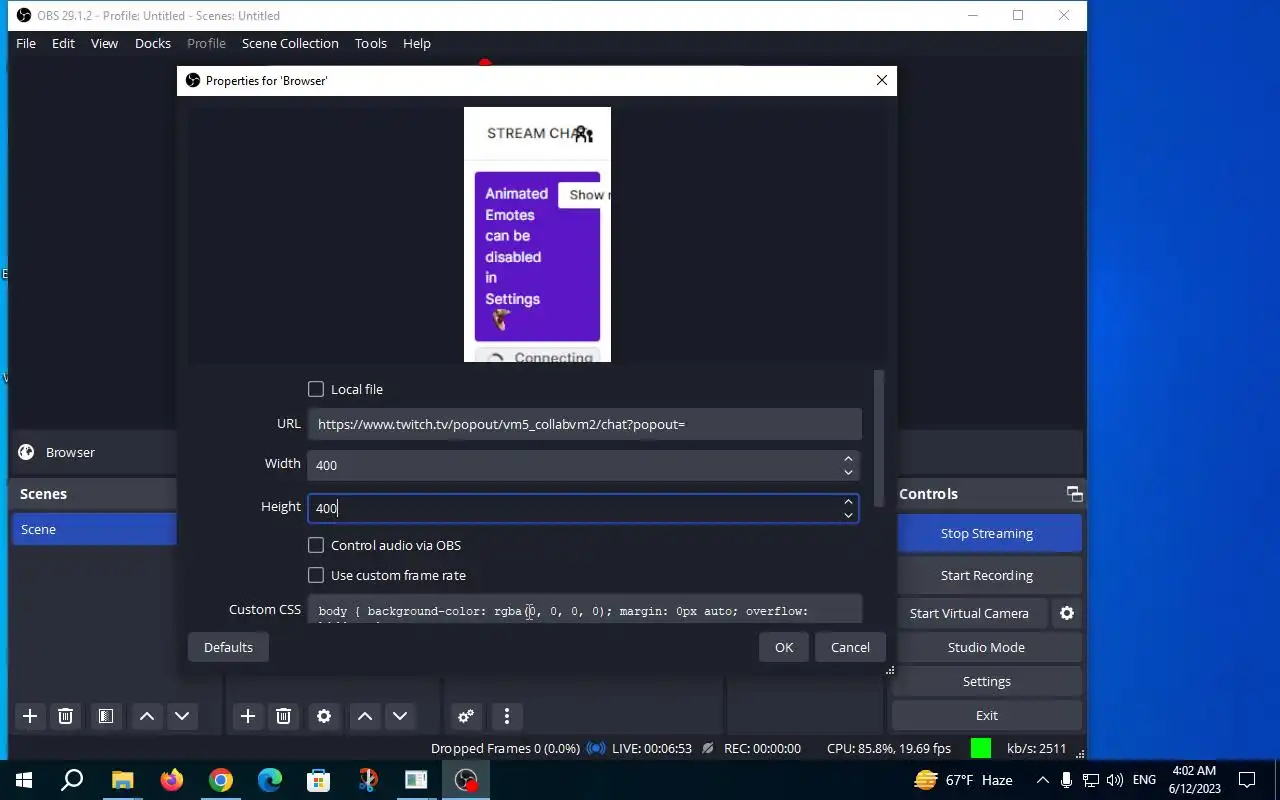The width and height of the screenshot is (1280, 800).
Task: Click the globe icon beside Browser source
Action: coord(27,452)
